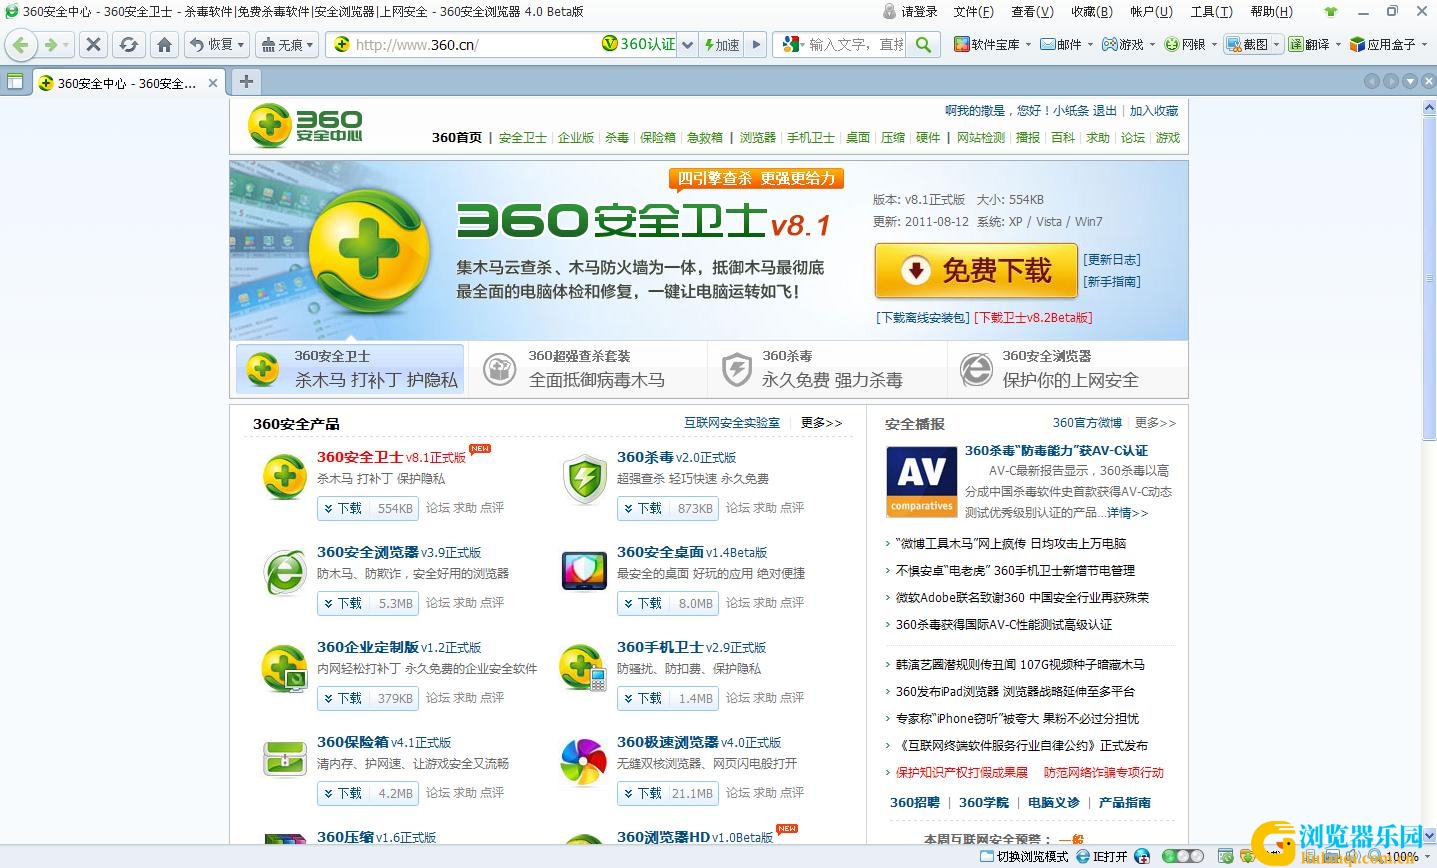Image resolution: width=1437 pixels, height=868 pixels.
Task: Go back with the back arrow button
Action: click(22, 45)
